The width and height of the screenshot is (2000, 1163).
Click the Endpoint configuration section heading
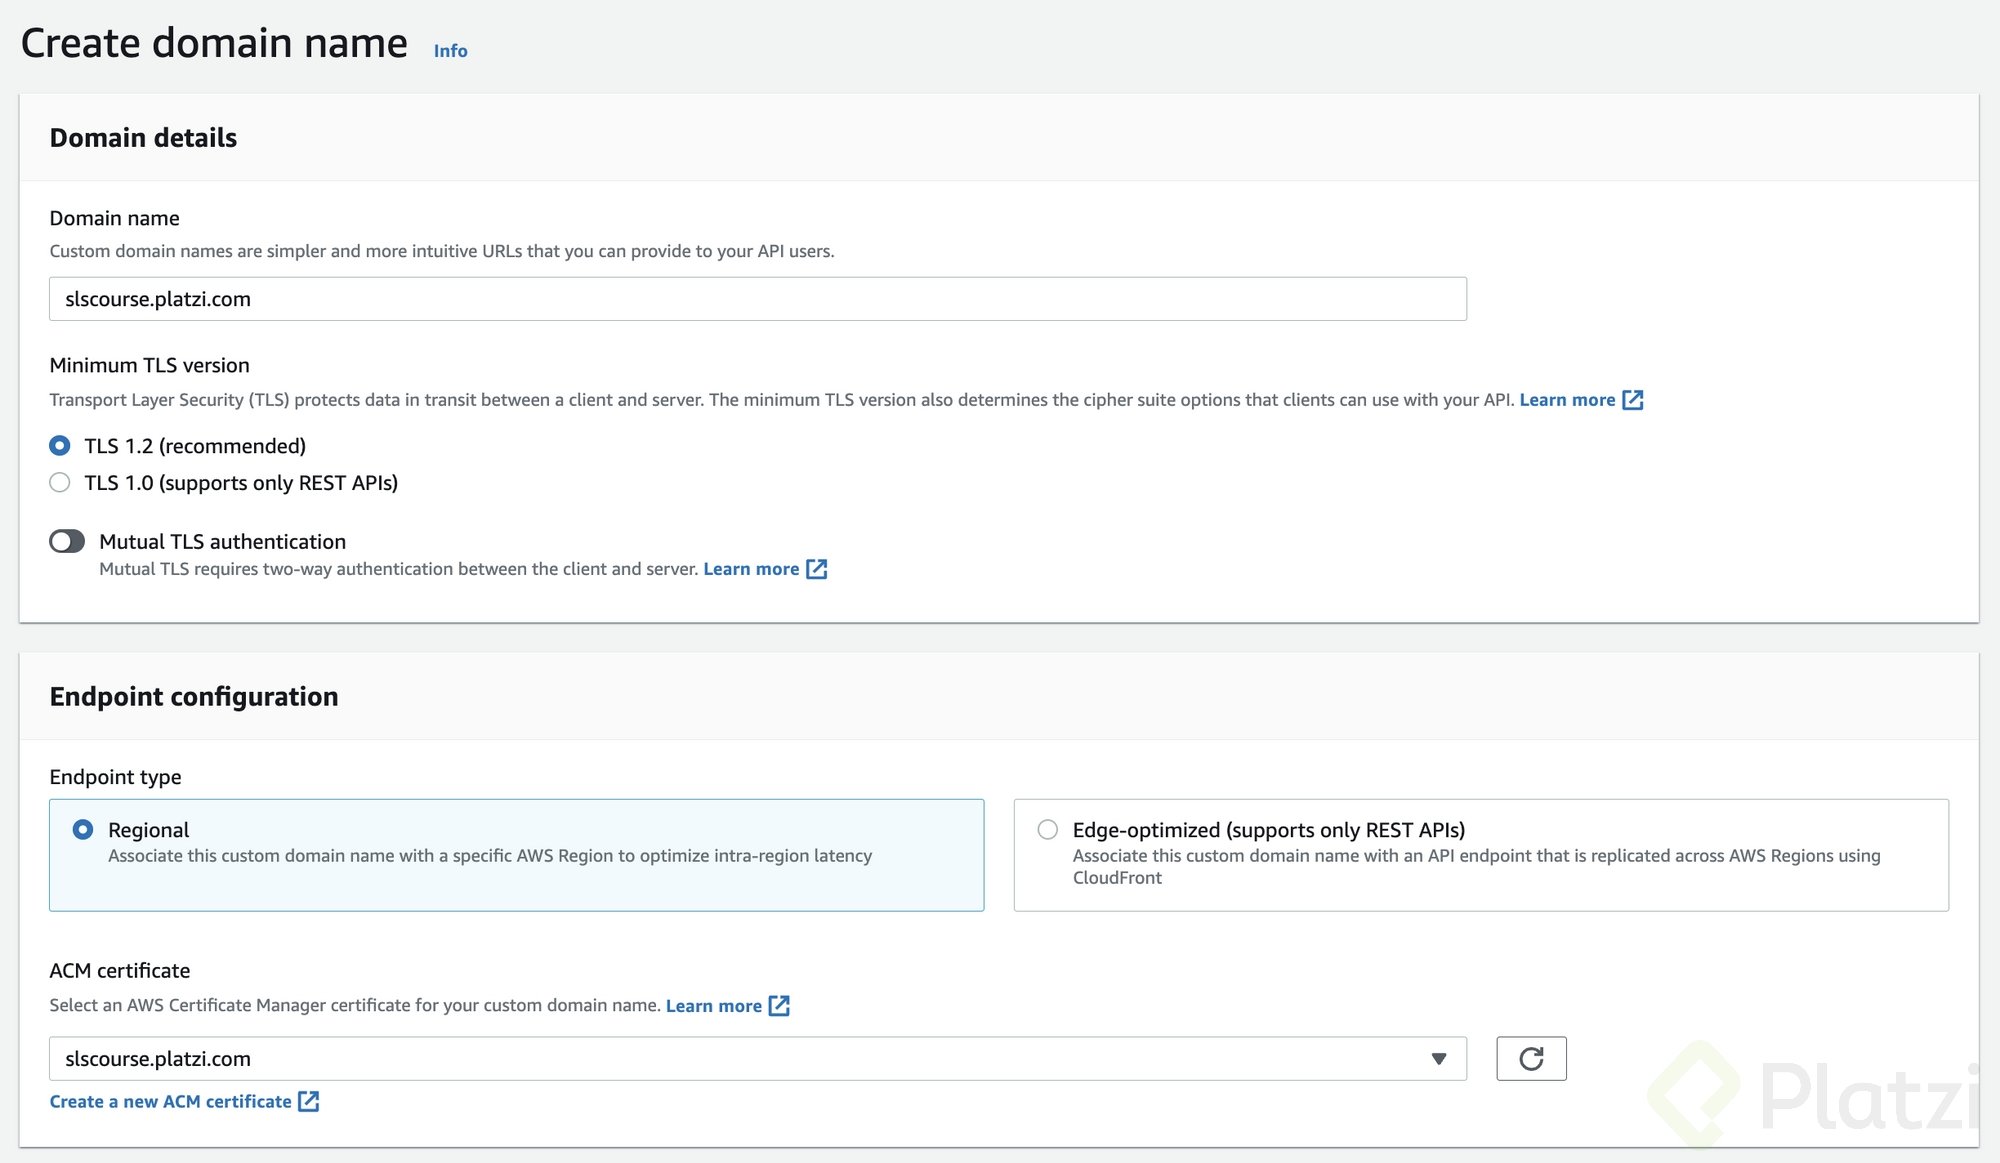click(194, 696)
